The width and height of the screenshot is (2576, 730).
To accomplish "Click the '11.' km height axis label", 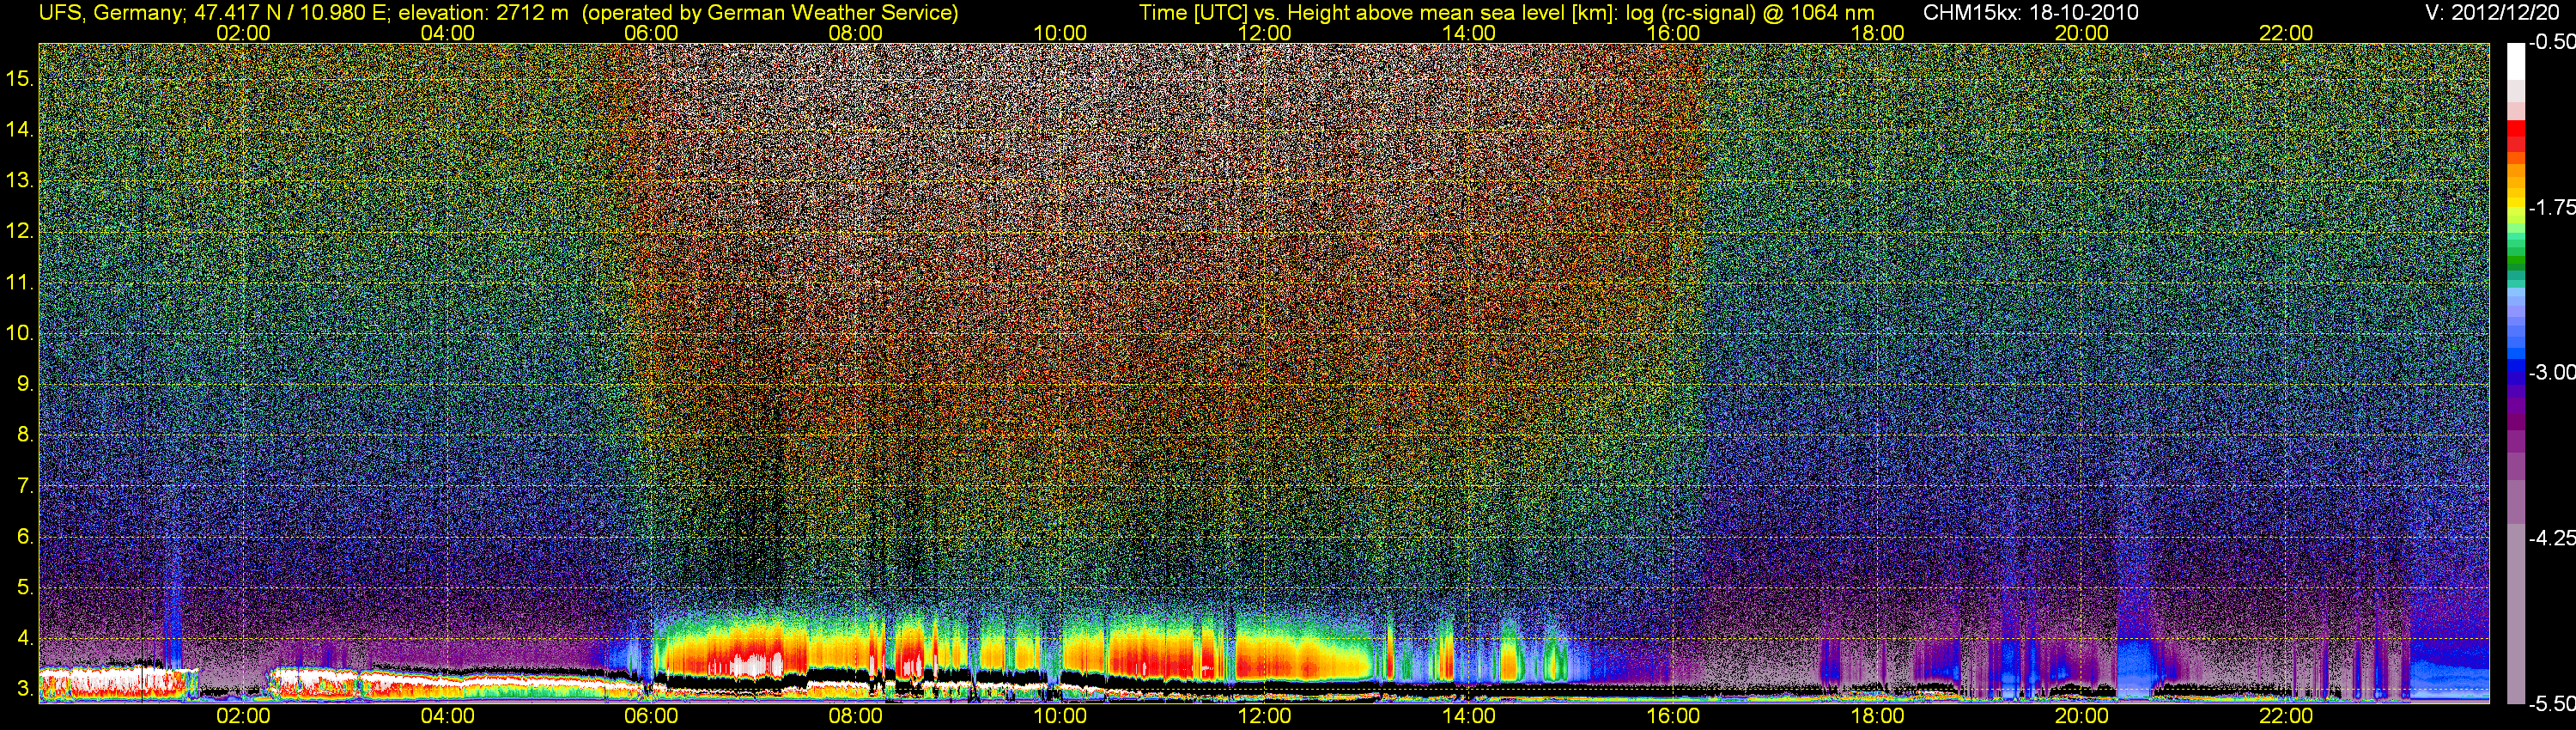I will point(20,282).
